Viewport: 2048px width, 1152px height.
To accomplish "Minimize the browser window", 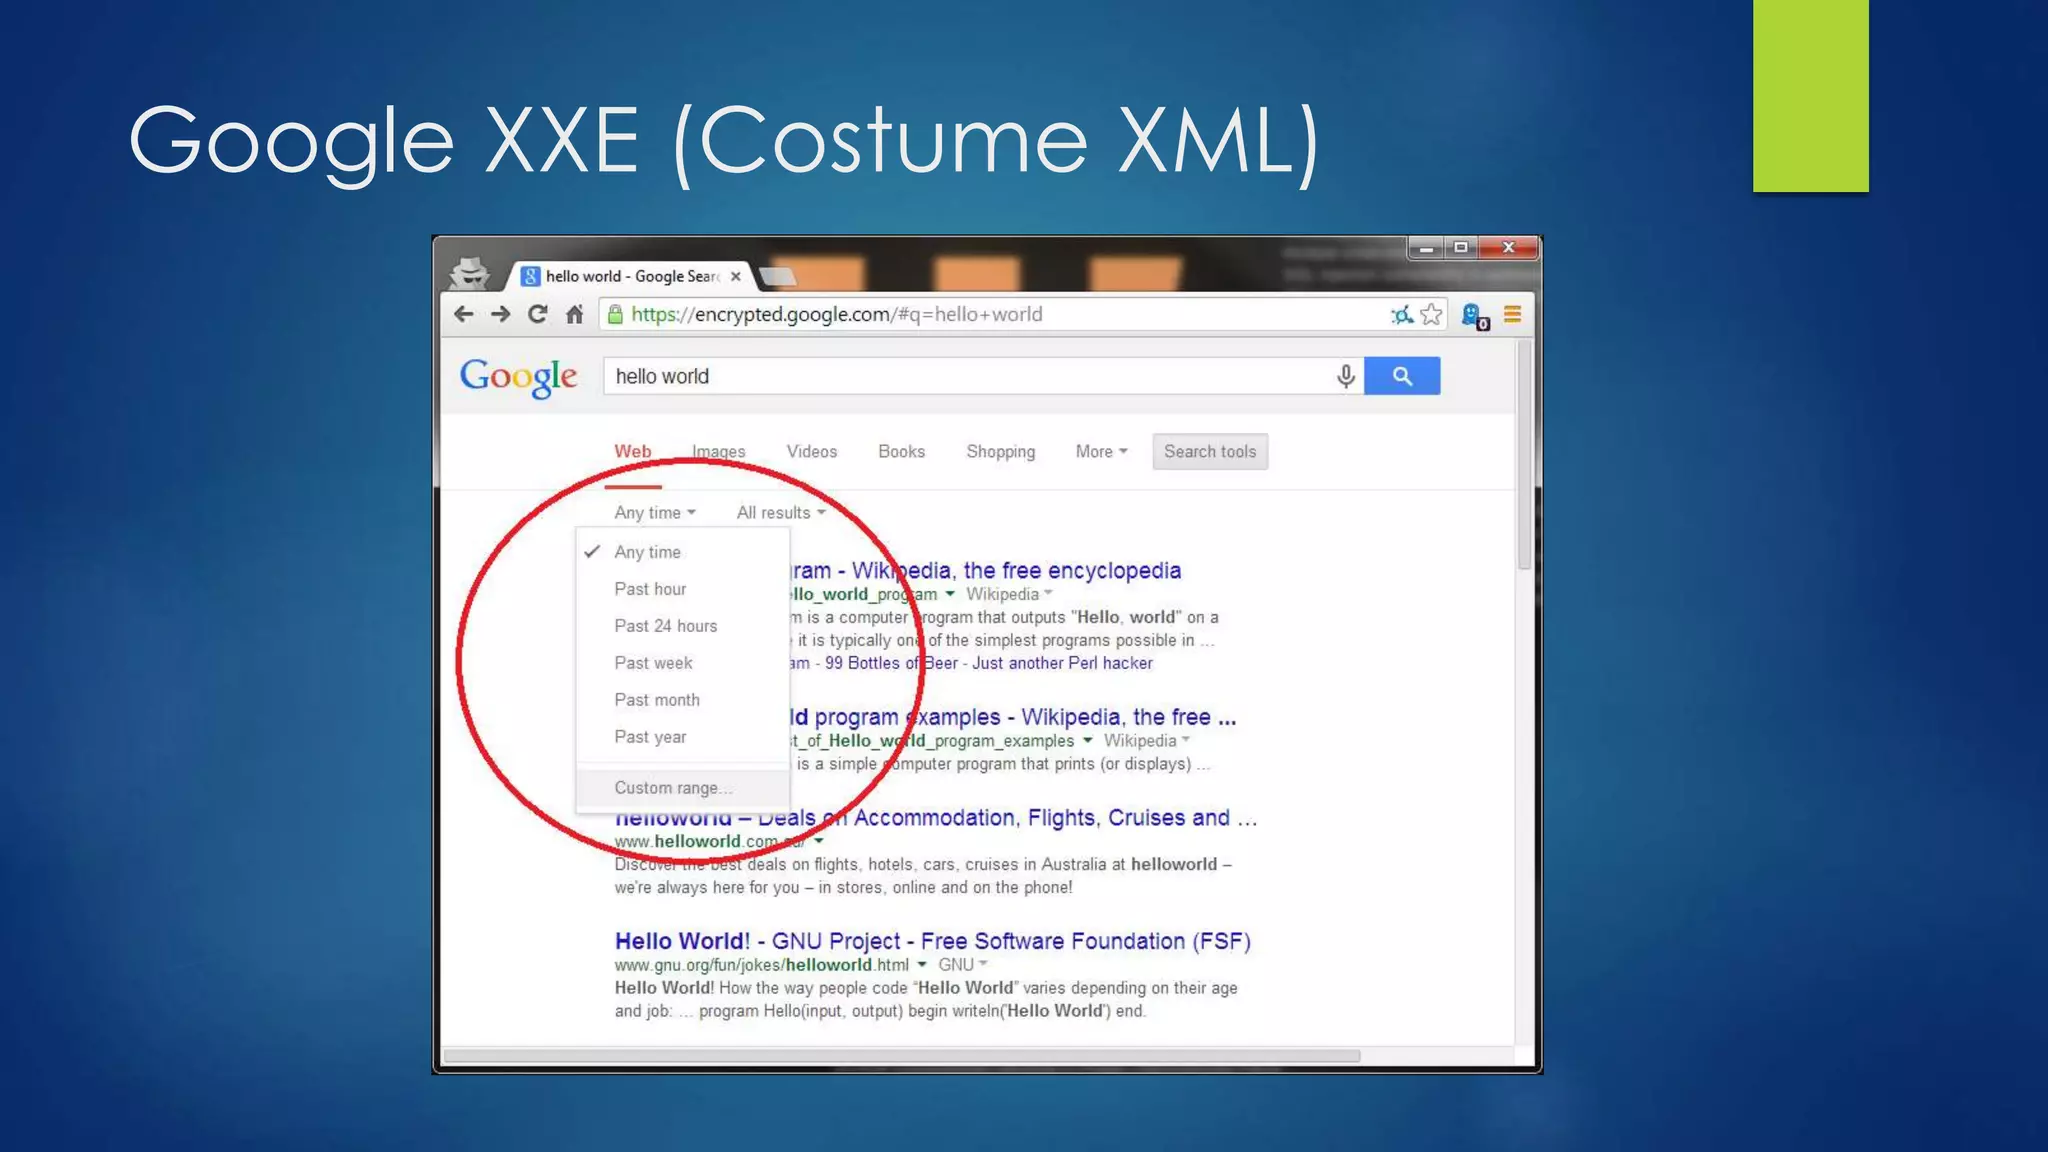I will pyautogui.click(x=1427, y=247).
